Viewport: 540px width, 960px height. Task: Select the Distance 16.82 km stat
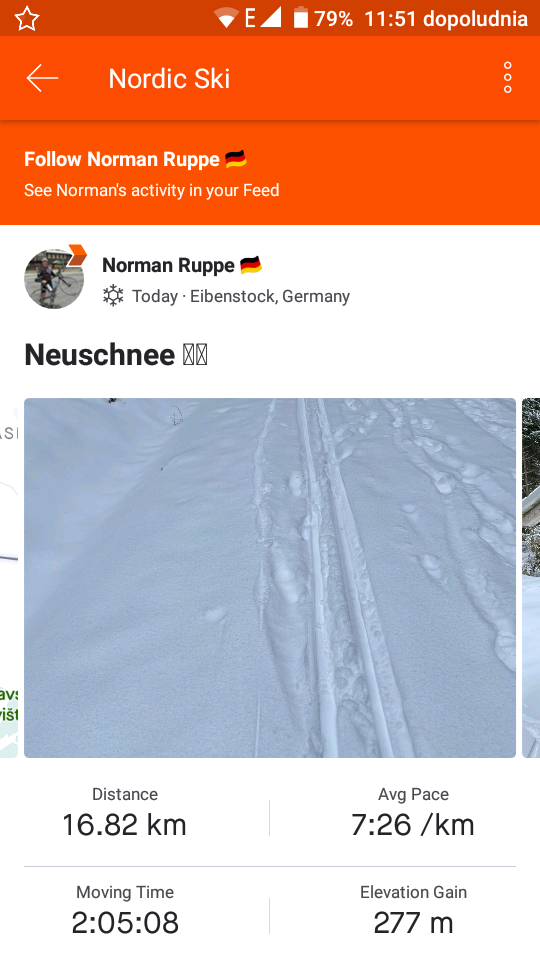pos(125,813)
